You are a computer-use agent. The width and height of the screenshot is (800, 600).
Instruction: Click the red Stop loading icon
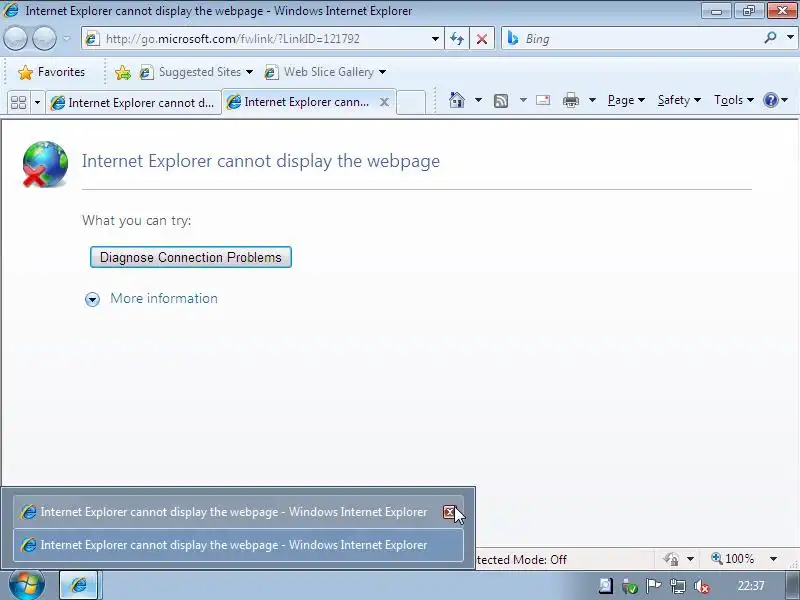(482, 39)
